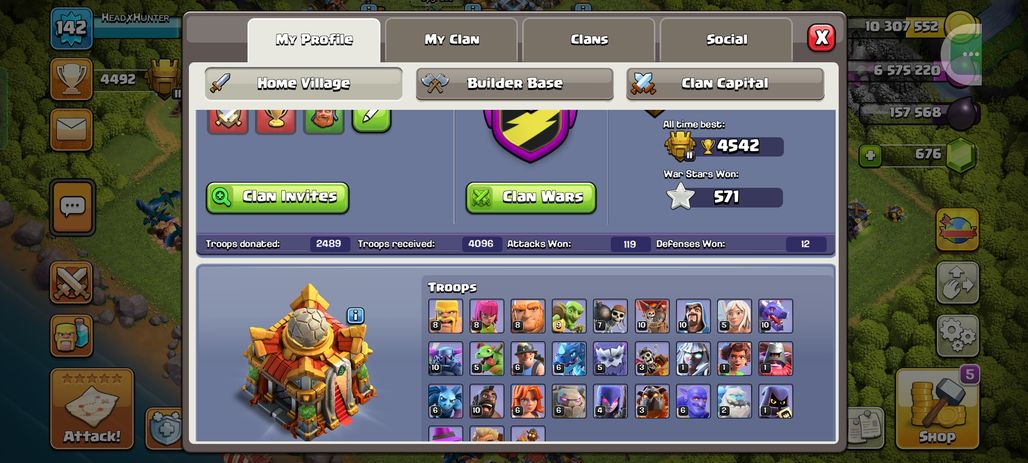Click the Clan Invites button

tap(278, 197)
